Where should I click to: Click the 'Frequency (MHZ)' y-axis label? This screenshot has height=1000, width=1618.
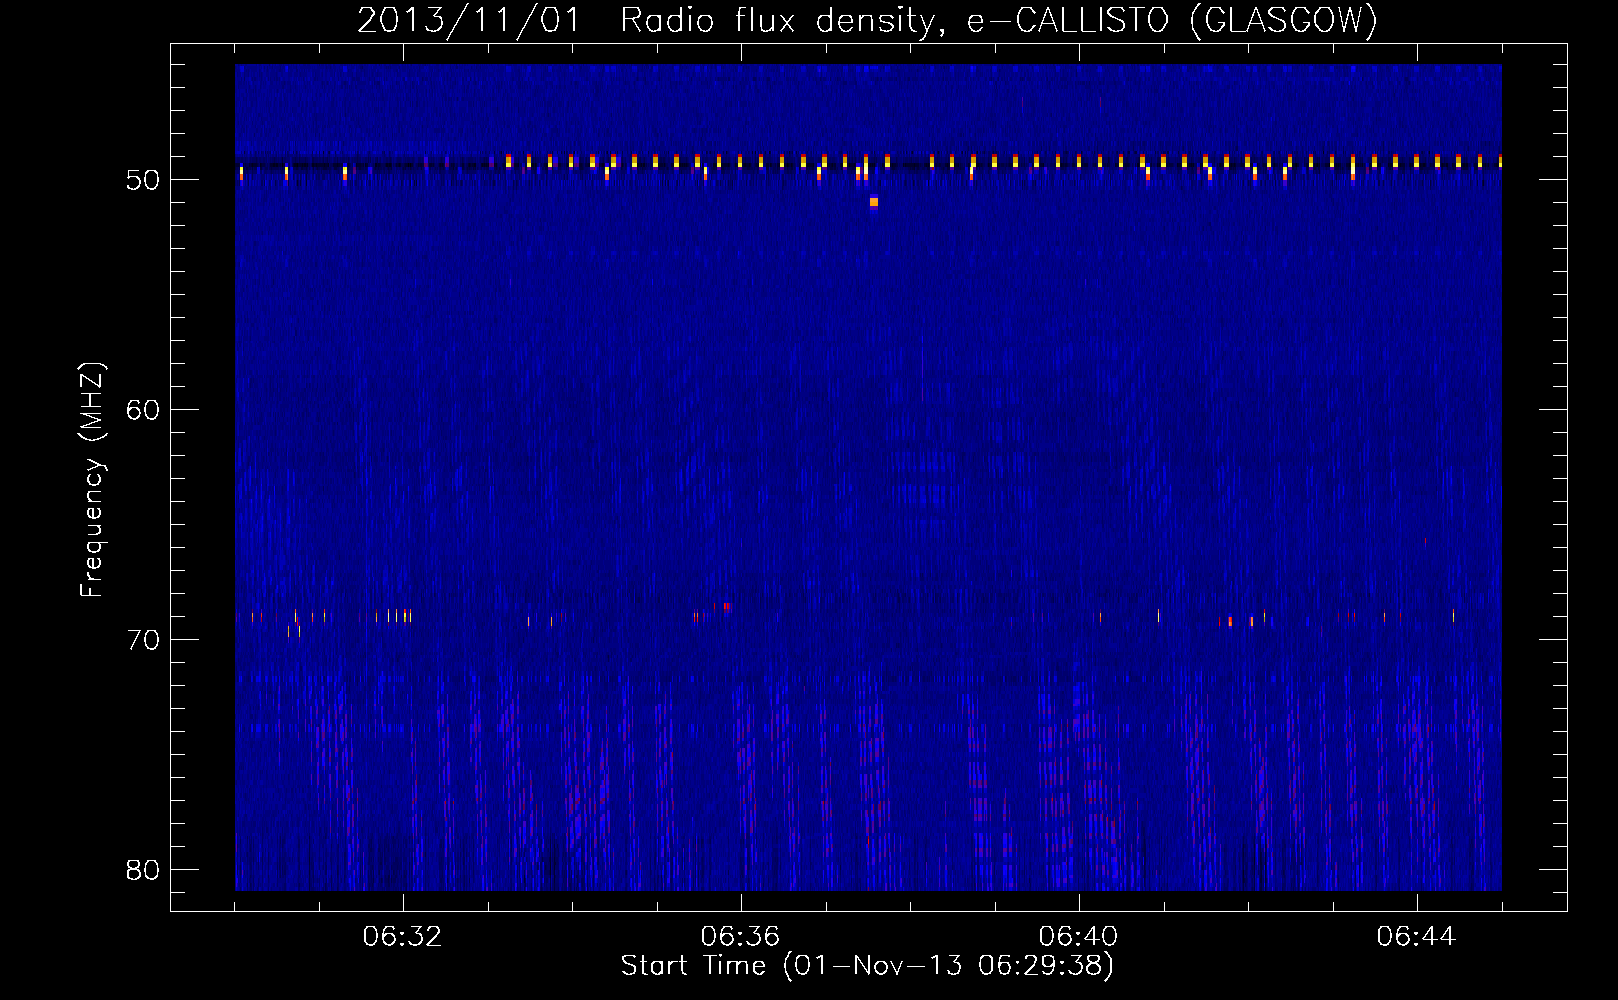coord(92,480)
